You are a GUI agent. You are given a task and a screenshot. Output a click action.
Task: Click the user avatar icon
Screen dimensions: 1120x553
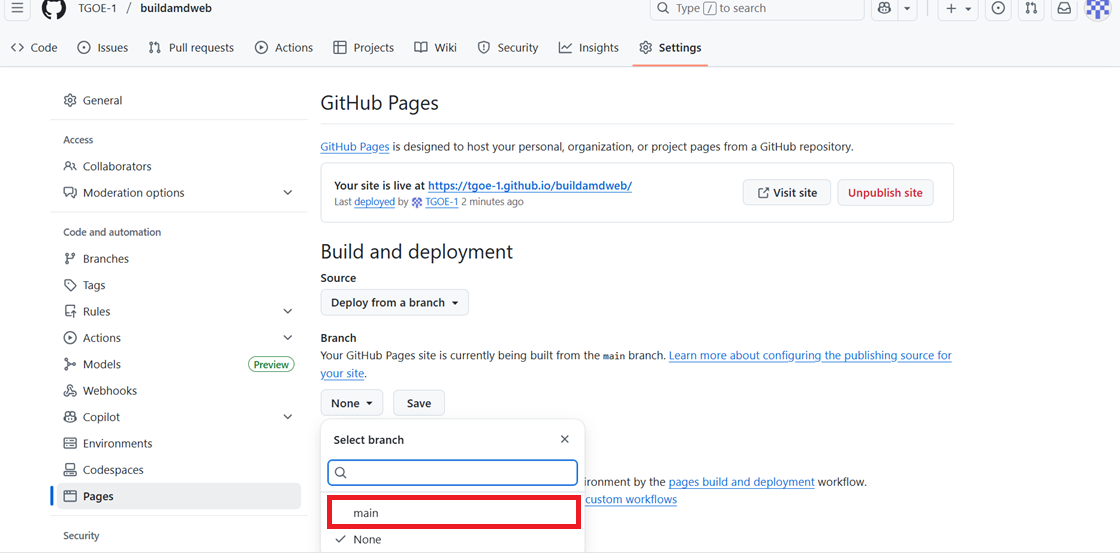click(x=1097, y=9)
